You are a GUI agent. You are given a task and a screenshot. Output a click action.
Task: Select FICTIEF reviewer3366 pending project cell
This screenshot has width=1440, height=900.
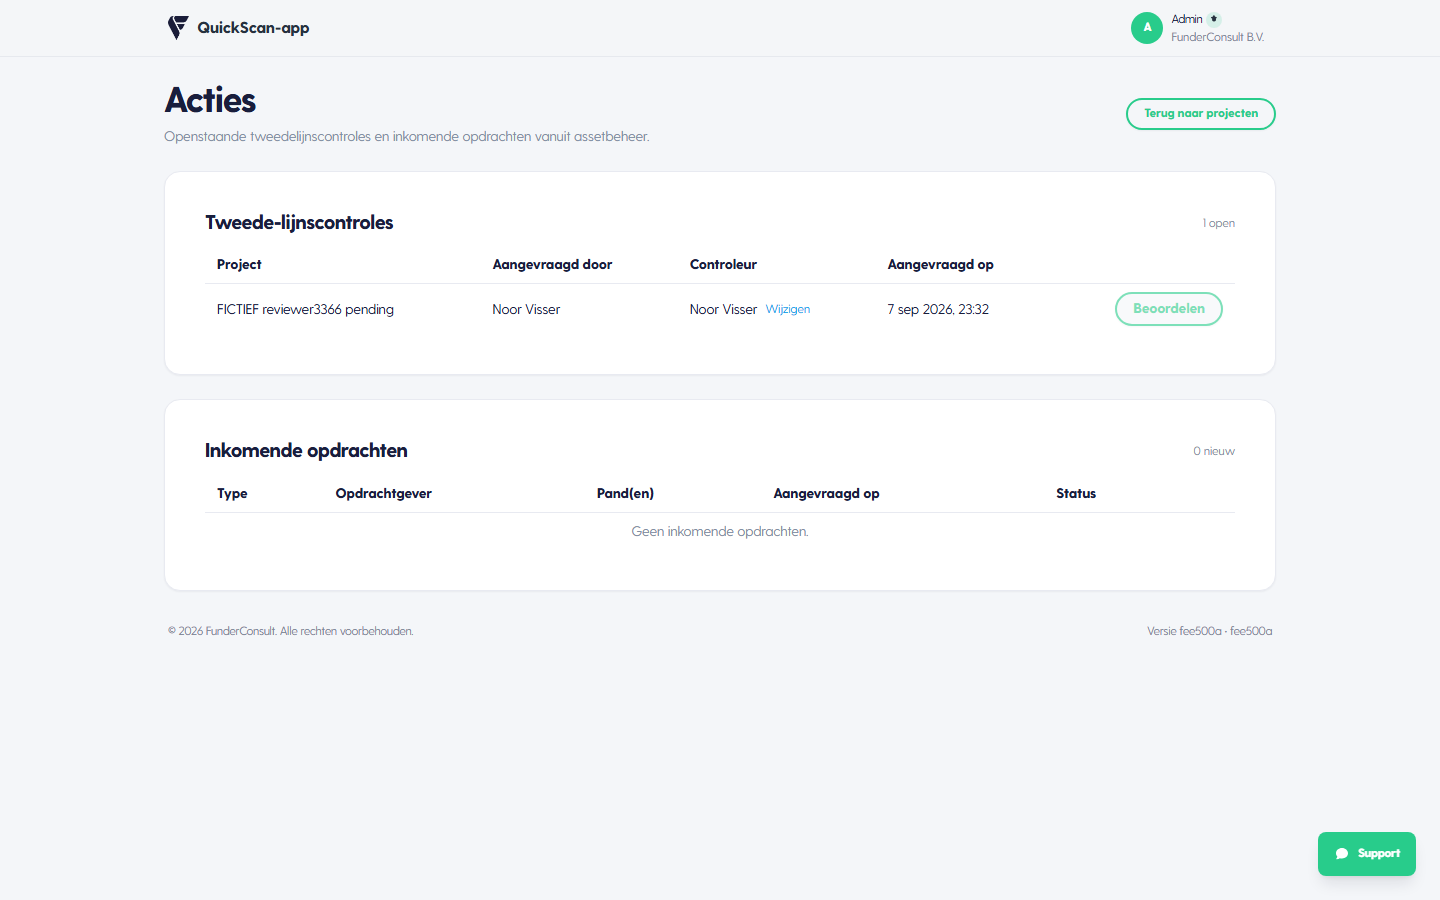coord(305,310)
